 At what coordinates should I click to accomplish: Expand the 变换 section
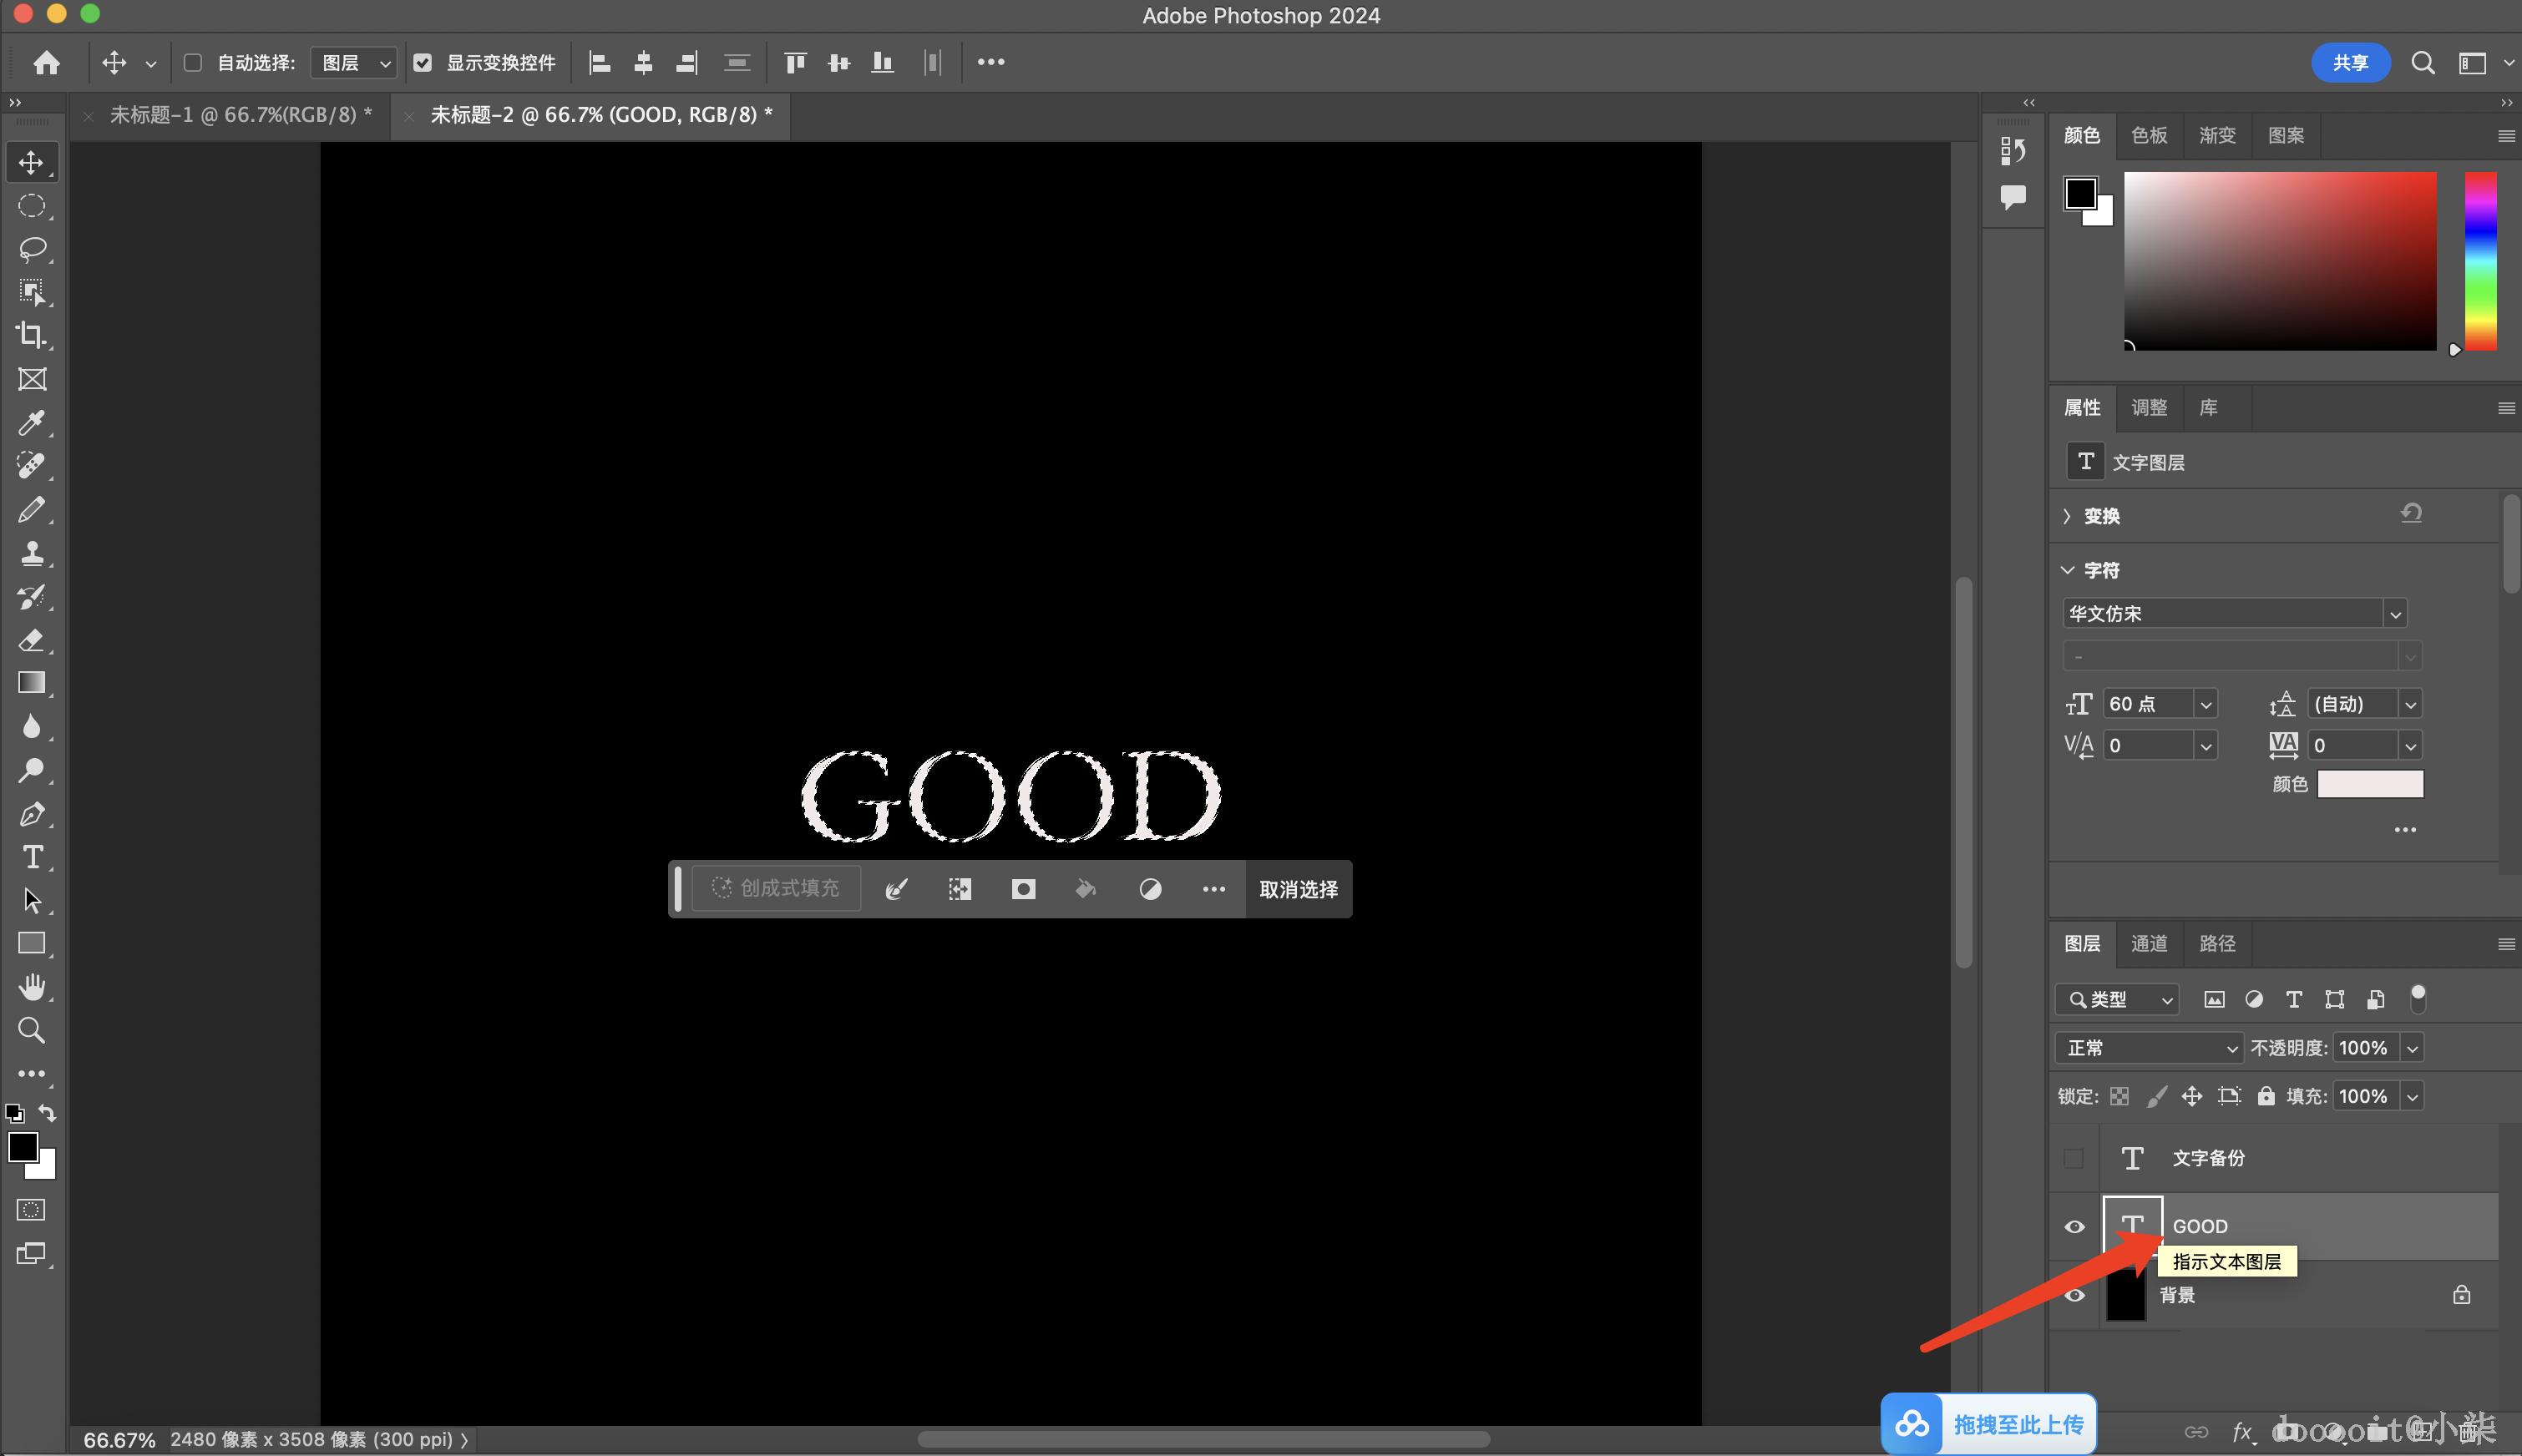click(x=2067, y=516)
